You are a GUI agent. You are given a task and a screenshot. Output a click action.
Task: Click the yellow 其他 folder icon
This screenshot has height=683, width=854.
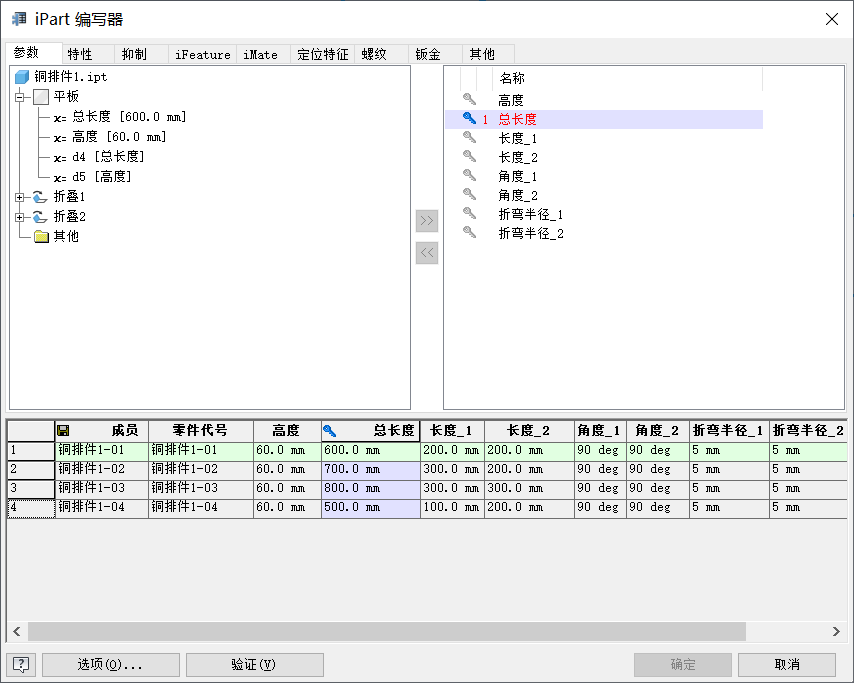click(x=41, y=236)
